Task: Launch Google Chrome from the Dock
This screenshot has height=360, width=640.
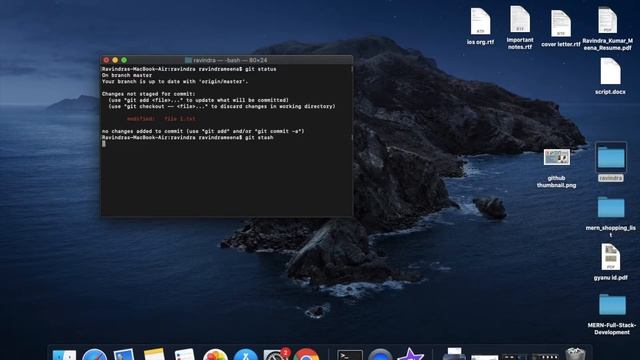Action: click(306, 354)
